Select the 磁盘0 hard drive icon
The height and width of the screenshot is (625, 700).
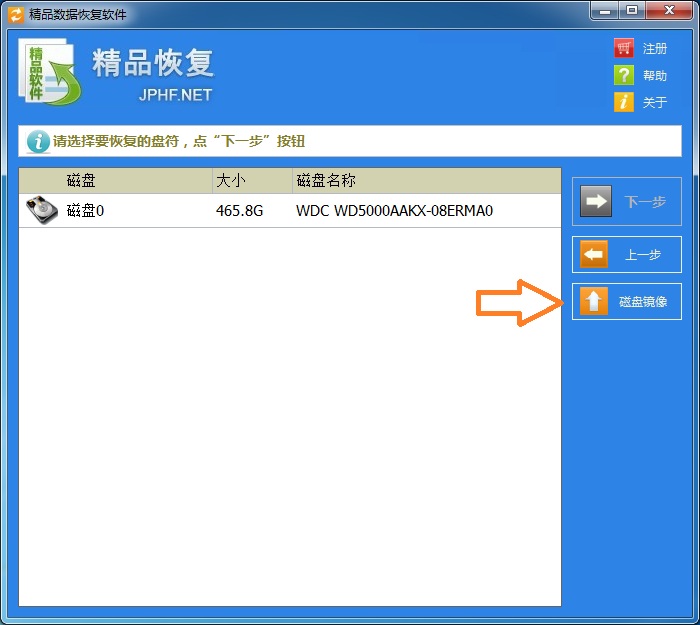42,210
